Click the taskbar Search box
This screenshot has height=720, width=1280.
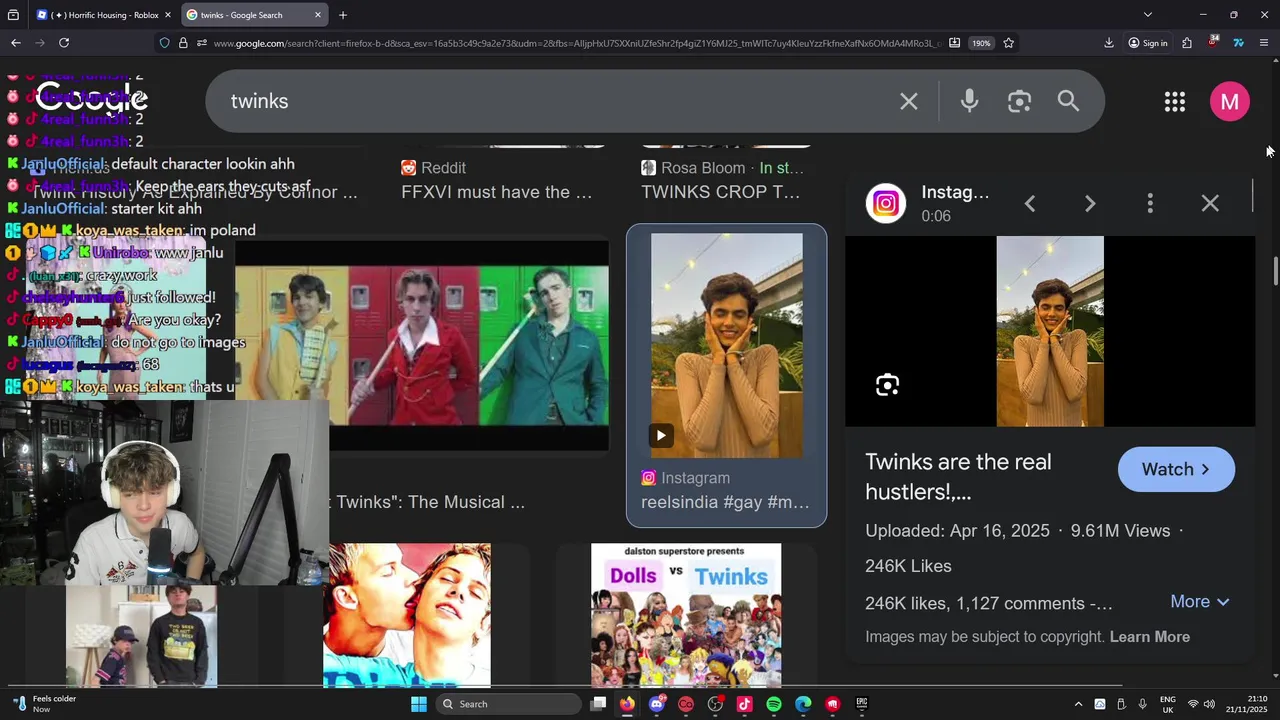click(510, 704)
